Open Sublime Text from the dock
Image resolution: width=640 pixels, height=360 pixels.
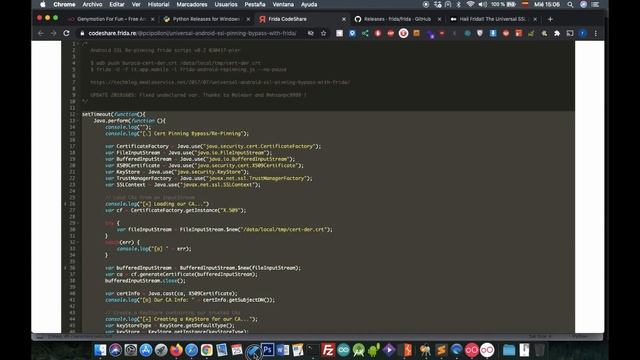pyautogui.click(x=441, y=350)
